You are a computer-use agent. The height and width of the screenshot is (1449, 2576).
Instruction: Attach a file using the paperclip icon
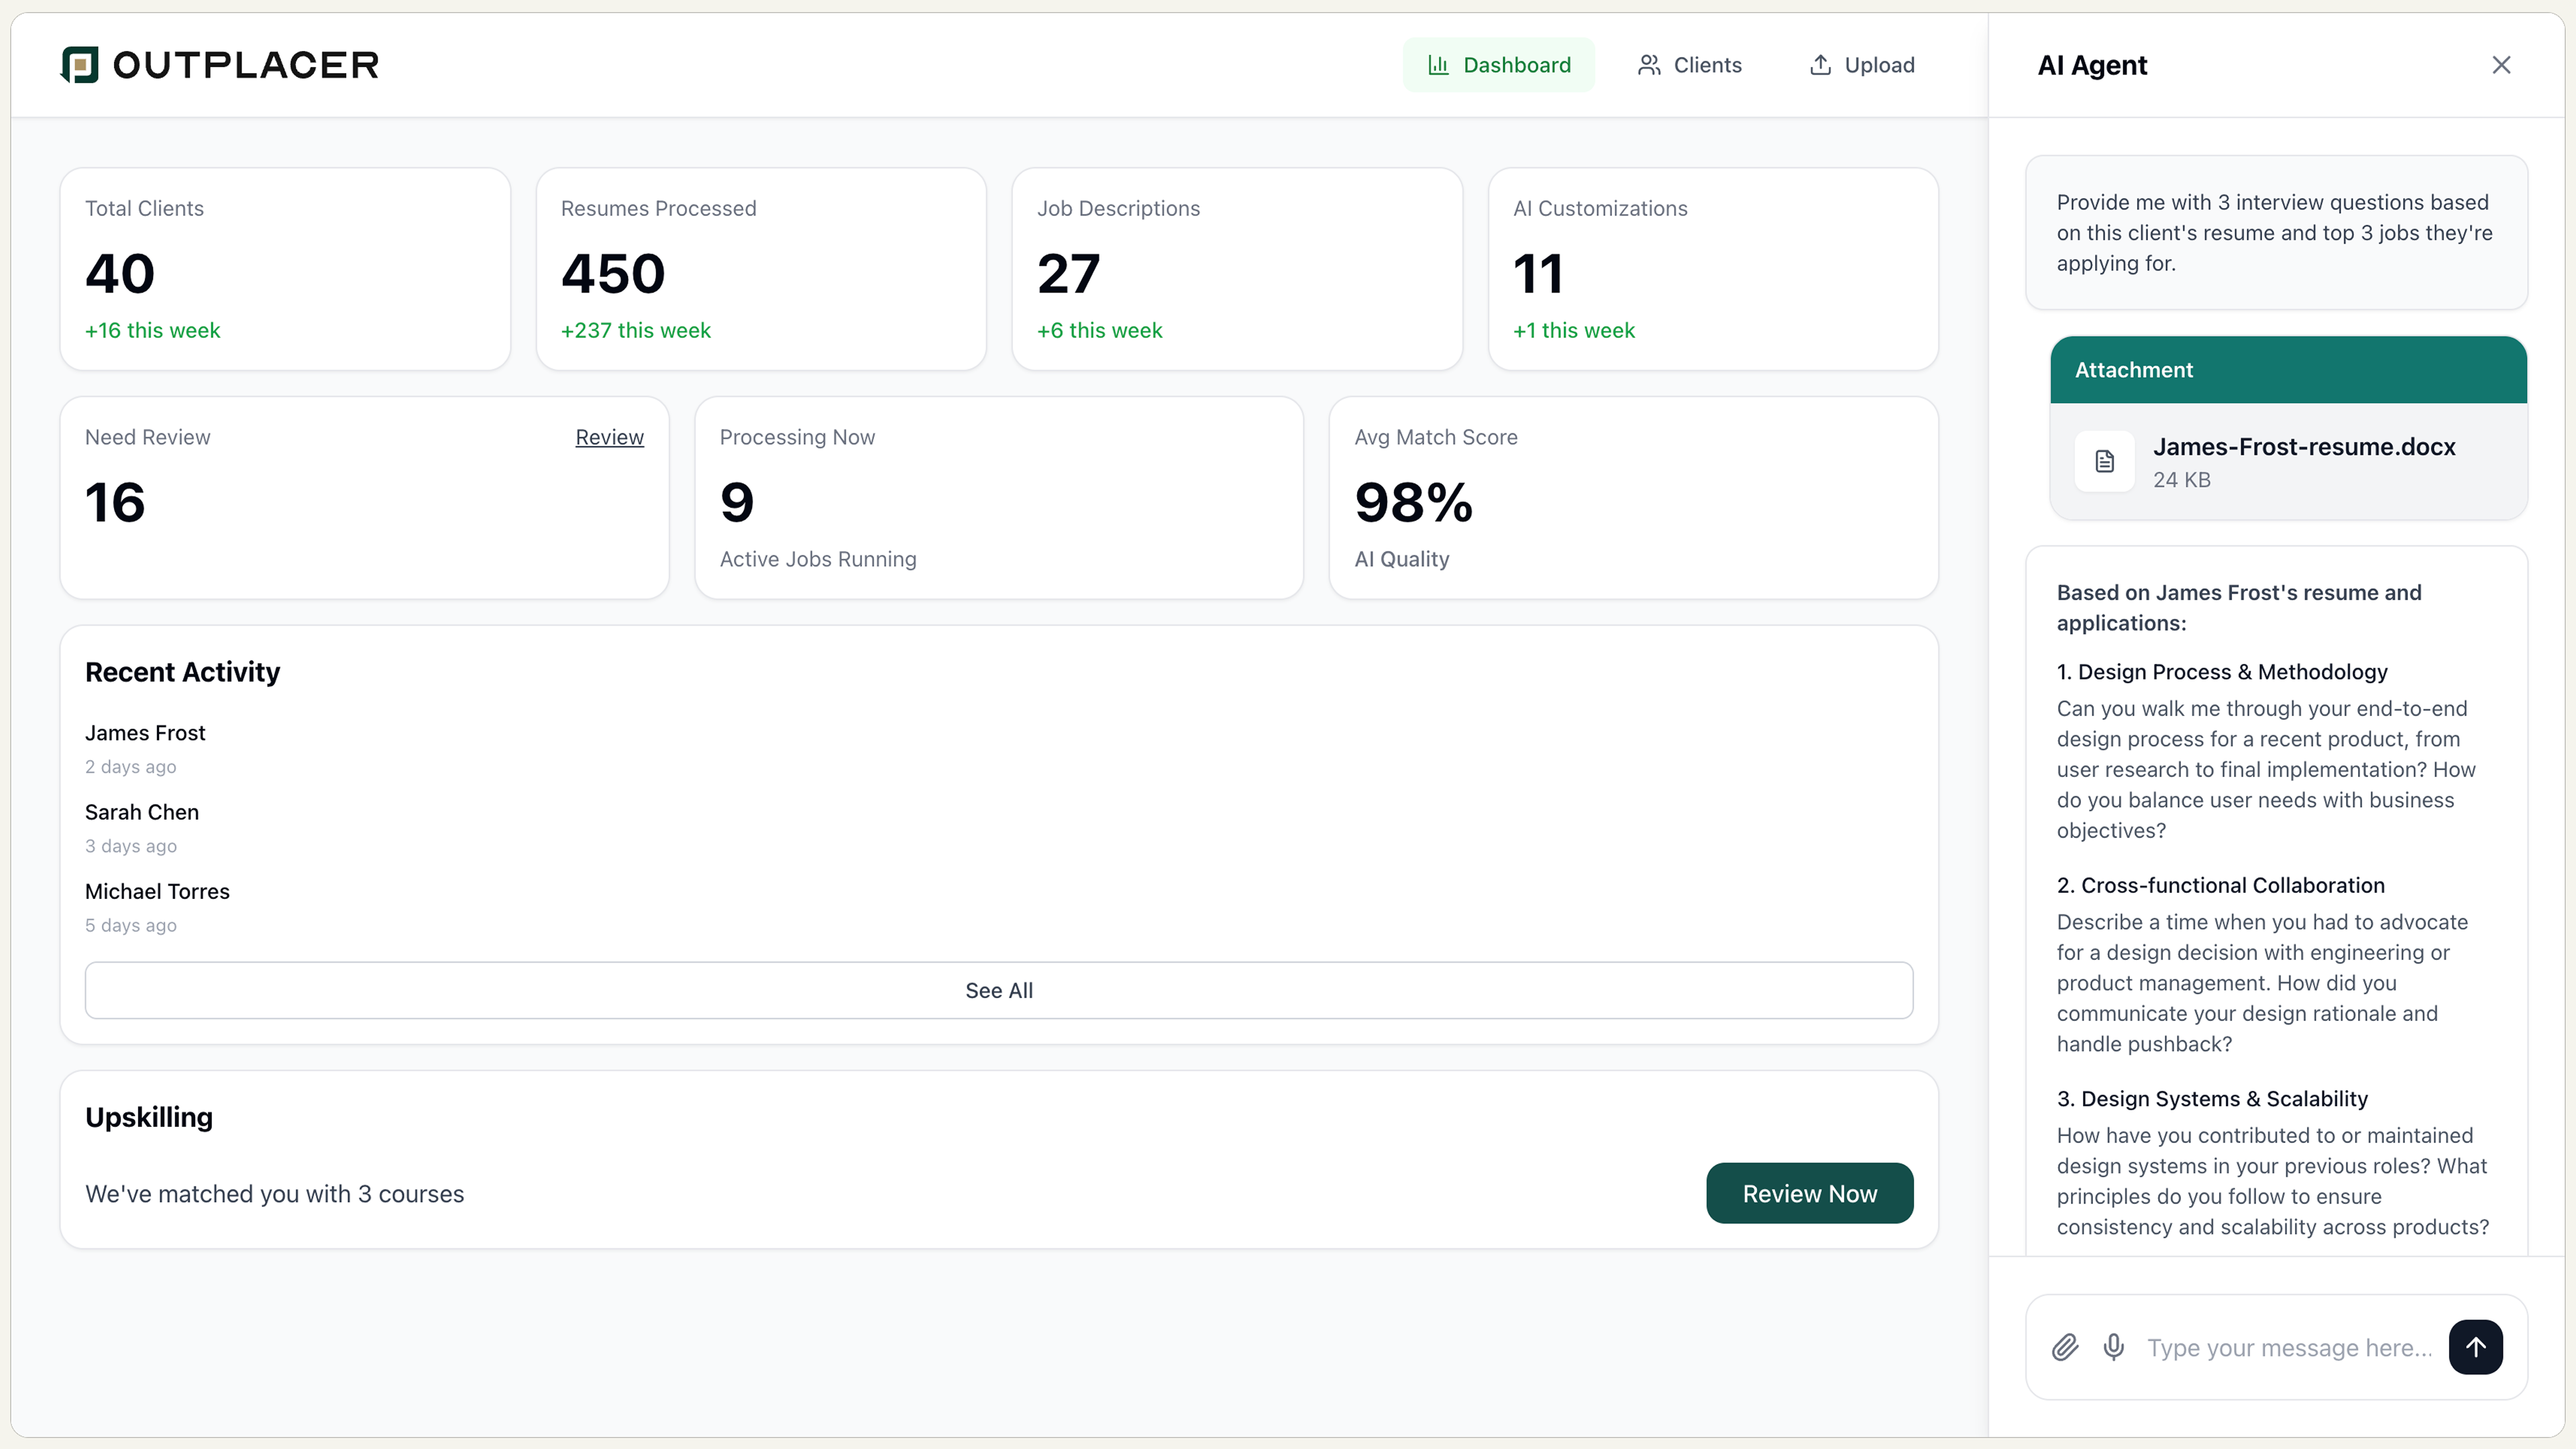pyautogui.click(x=2064, y=1347)
